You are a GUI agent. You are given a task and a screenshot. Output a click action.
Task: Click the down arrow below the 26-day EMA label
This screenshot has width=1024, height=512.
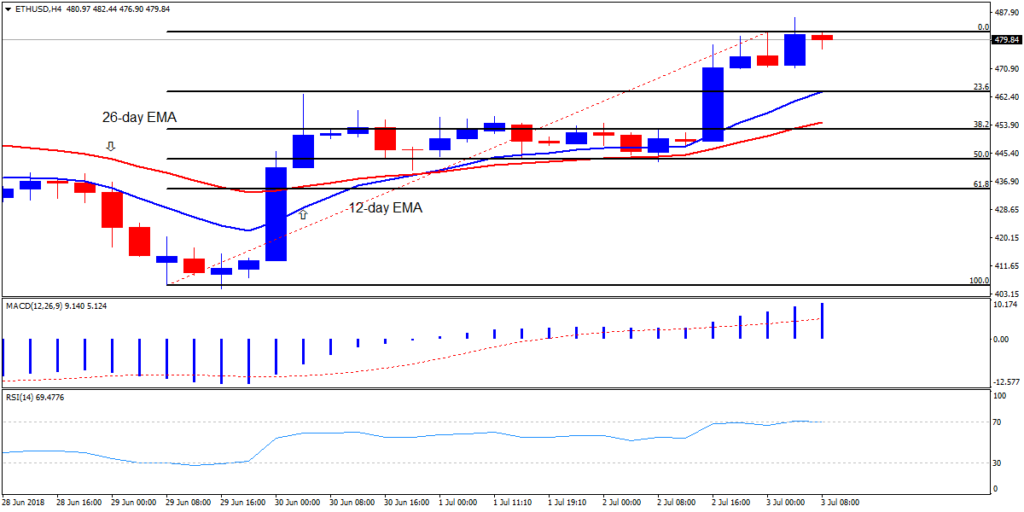tap(111, 146)
